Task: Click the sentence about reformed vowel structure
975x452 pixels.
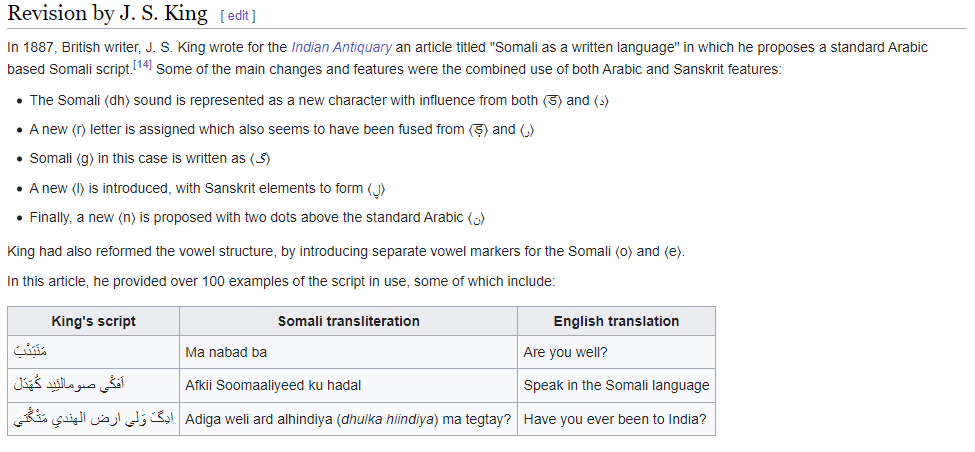Action: [346, 251]
